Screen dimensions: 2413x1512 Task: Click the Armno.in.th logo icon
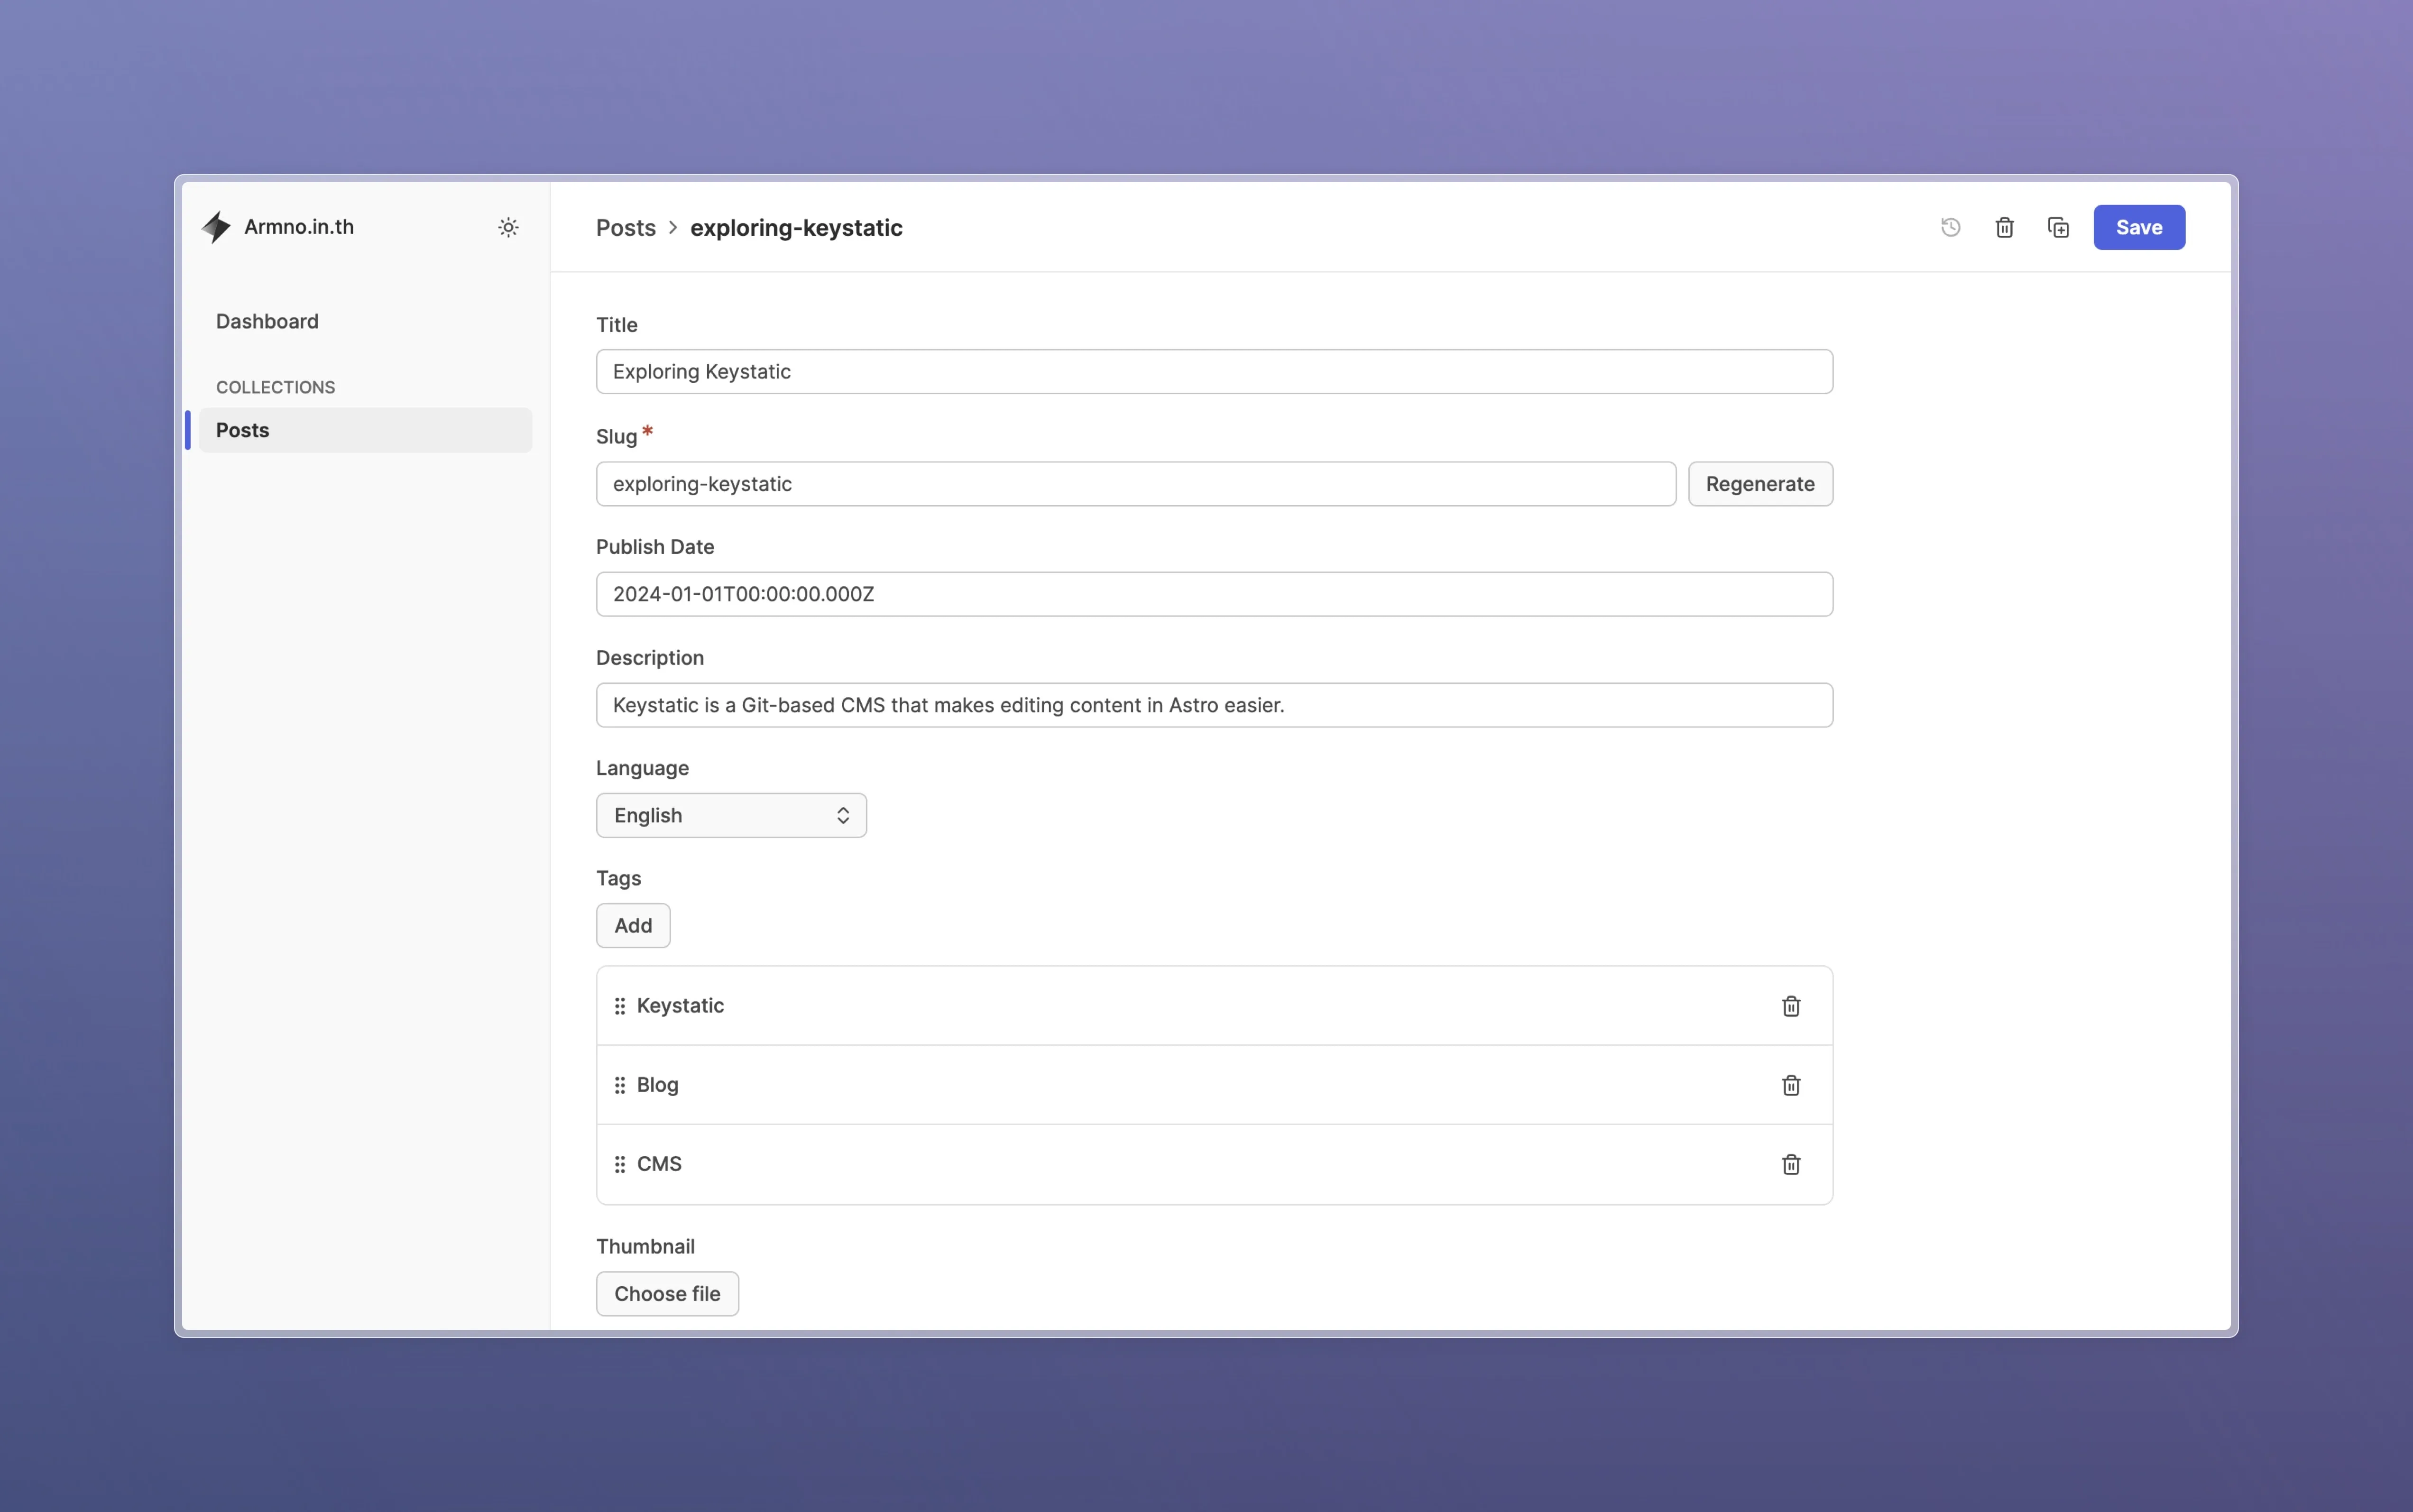tap(216, 227)
